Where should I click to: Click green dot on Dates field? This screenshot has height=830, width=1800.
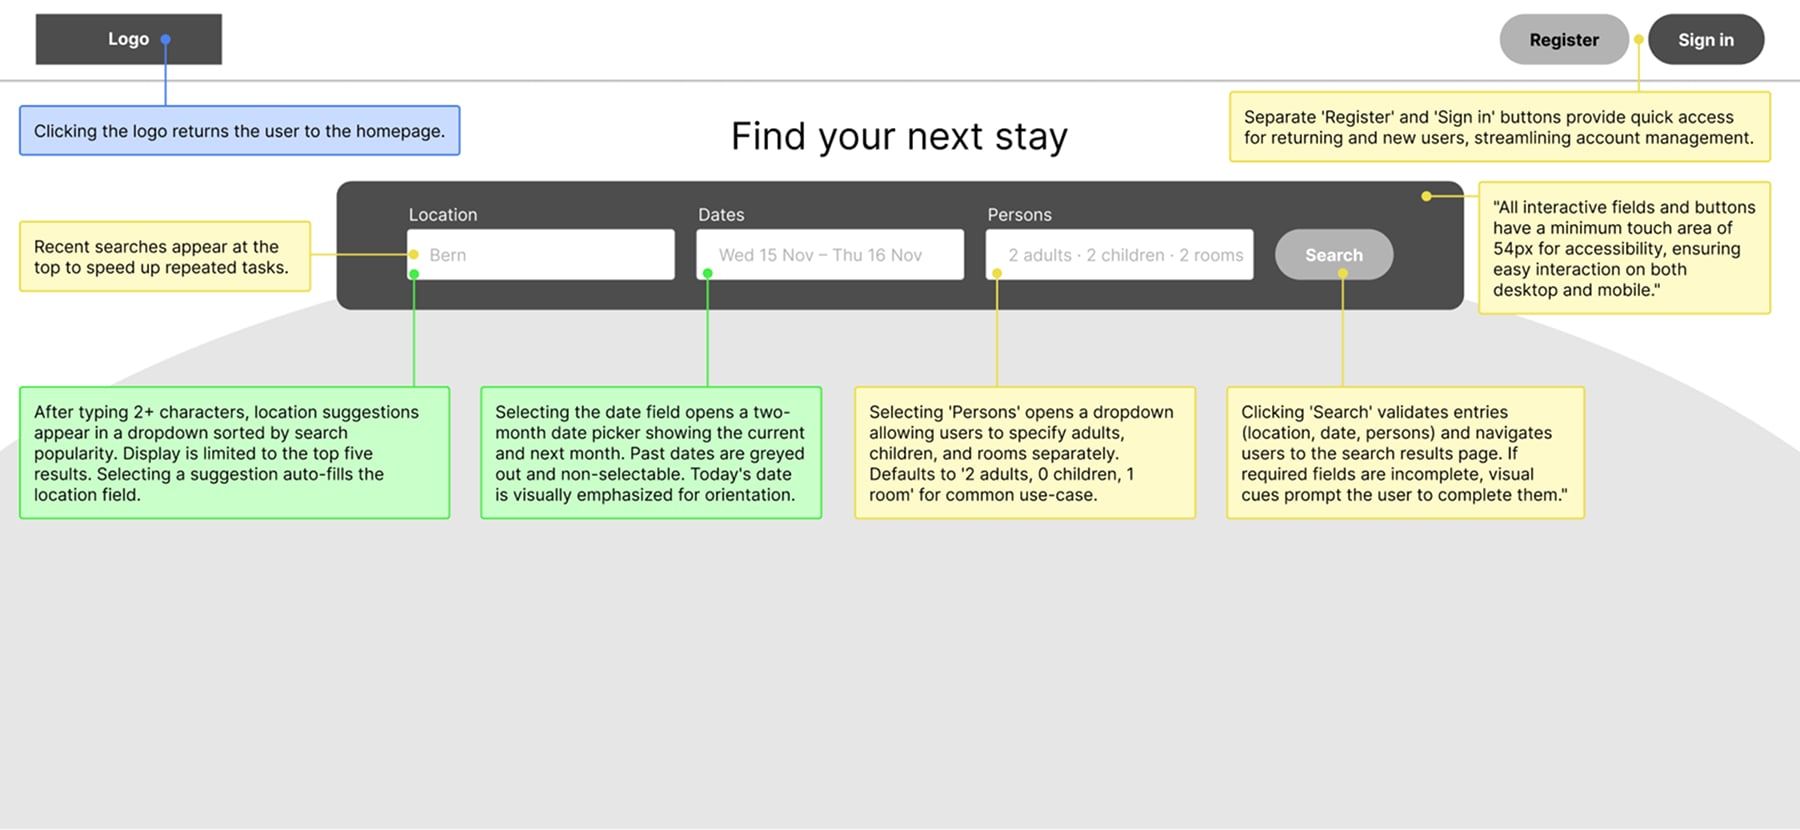pyautogui.click(x=707, y=273)
